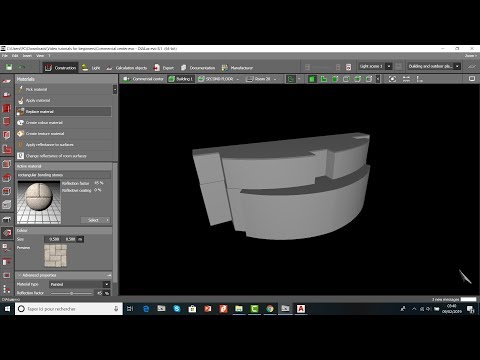Open Skype from the taskbar
This screenshot has height=360, width=480.
[x=177, y=309]
